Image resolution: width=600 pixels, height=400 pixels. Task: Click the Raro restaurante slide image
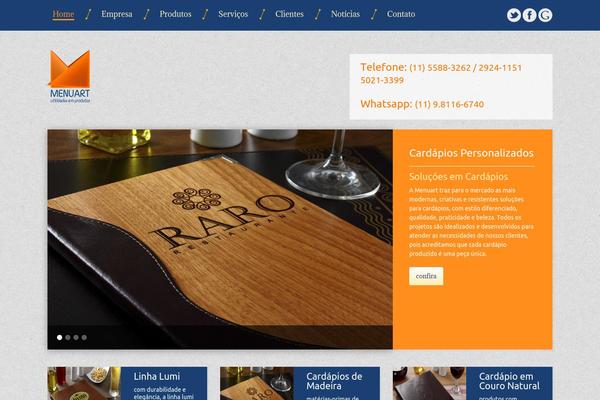click(x=220, y=239)
